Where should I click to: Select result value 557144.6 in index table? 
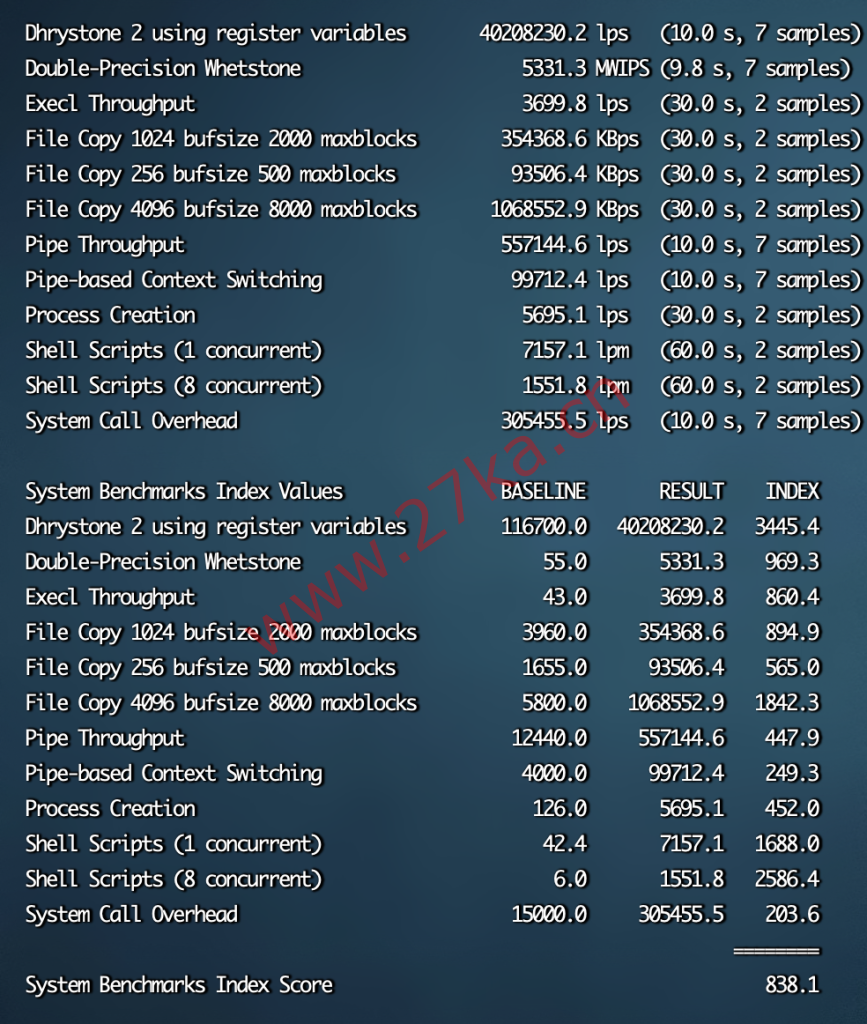pyautogui.click(x=681, y=739)
